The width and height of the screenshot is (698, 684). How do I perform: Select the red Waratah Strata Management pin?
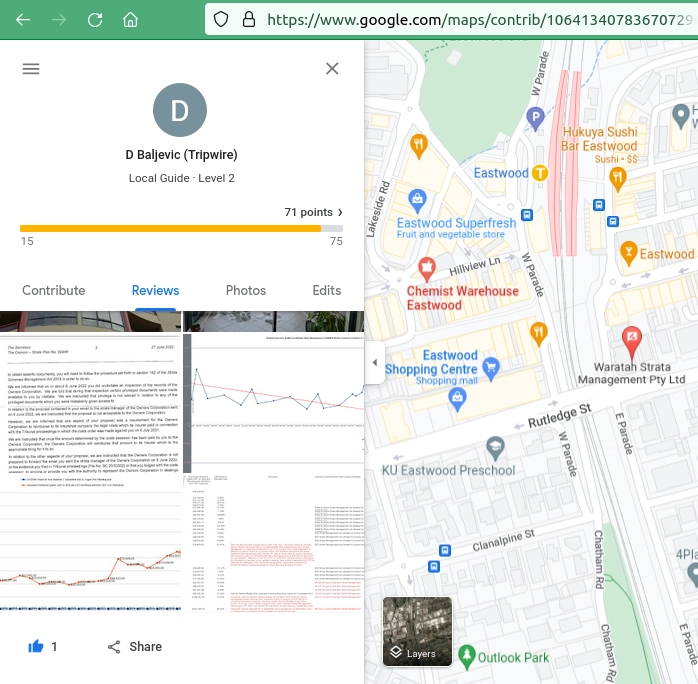tap(632, 341)
